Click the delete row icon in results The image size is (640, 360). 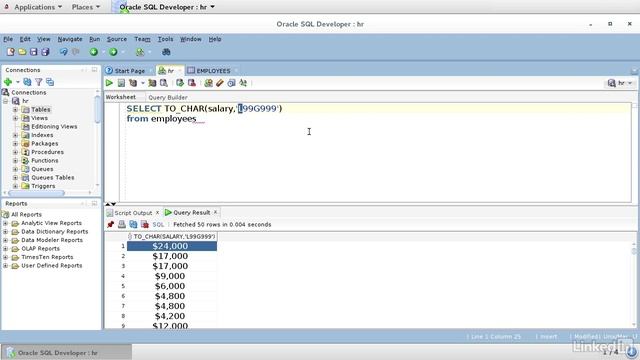144,224
